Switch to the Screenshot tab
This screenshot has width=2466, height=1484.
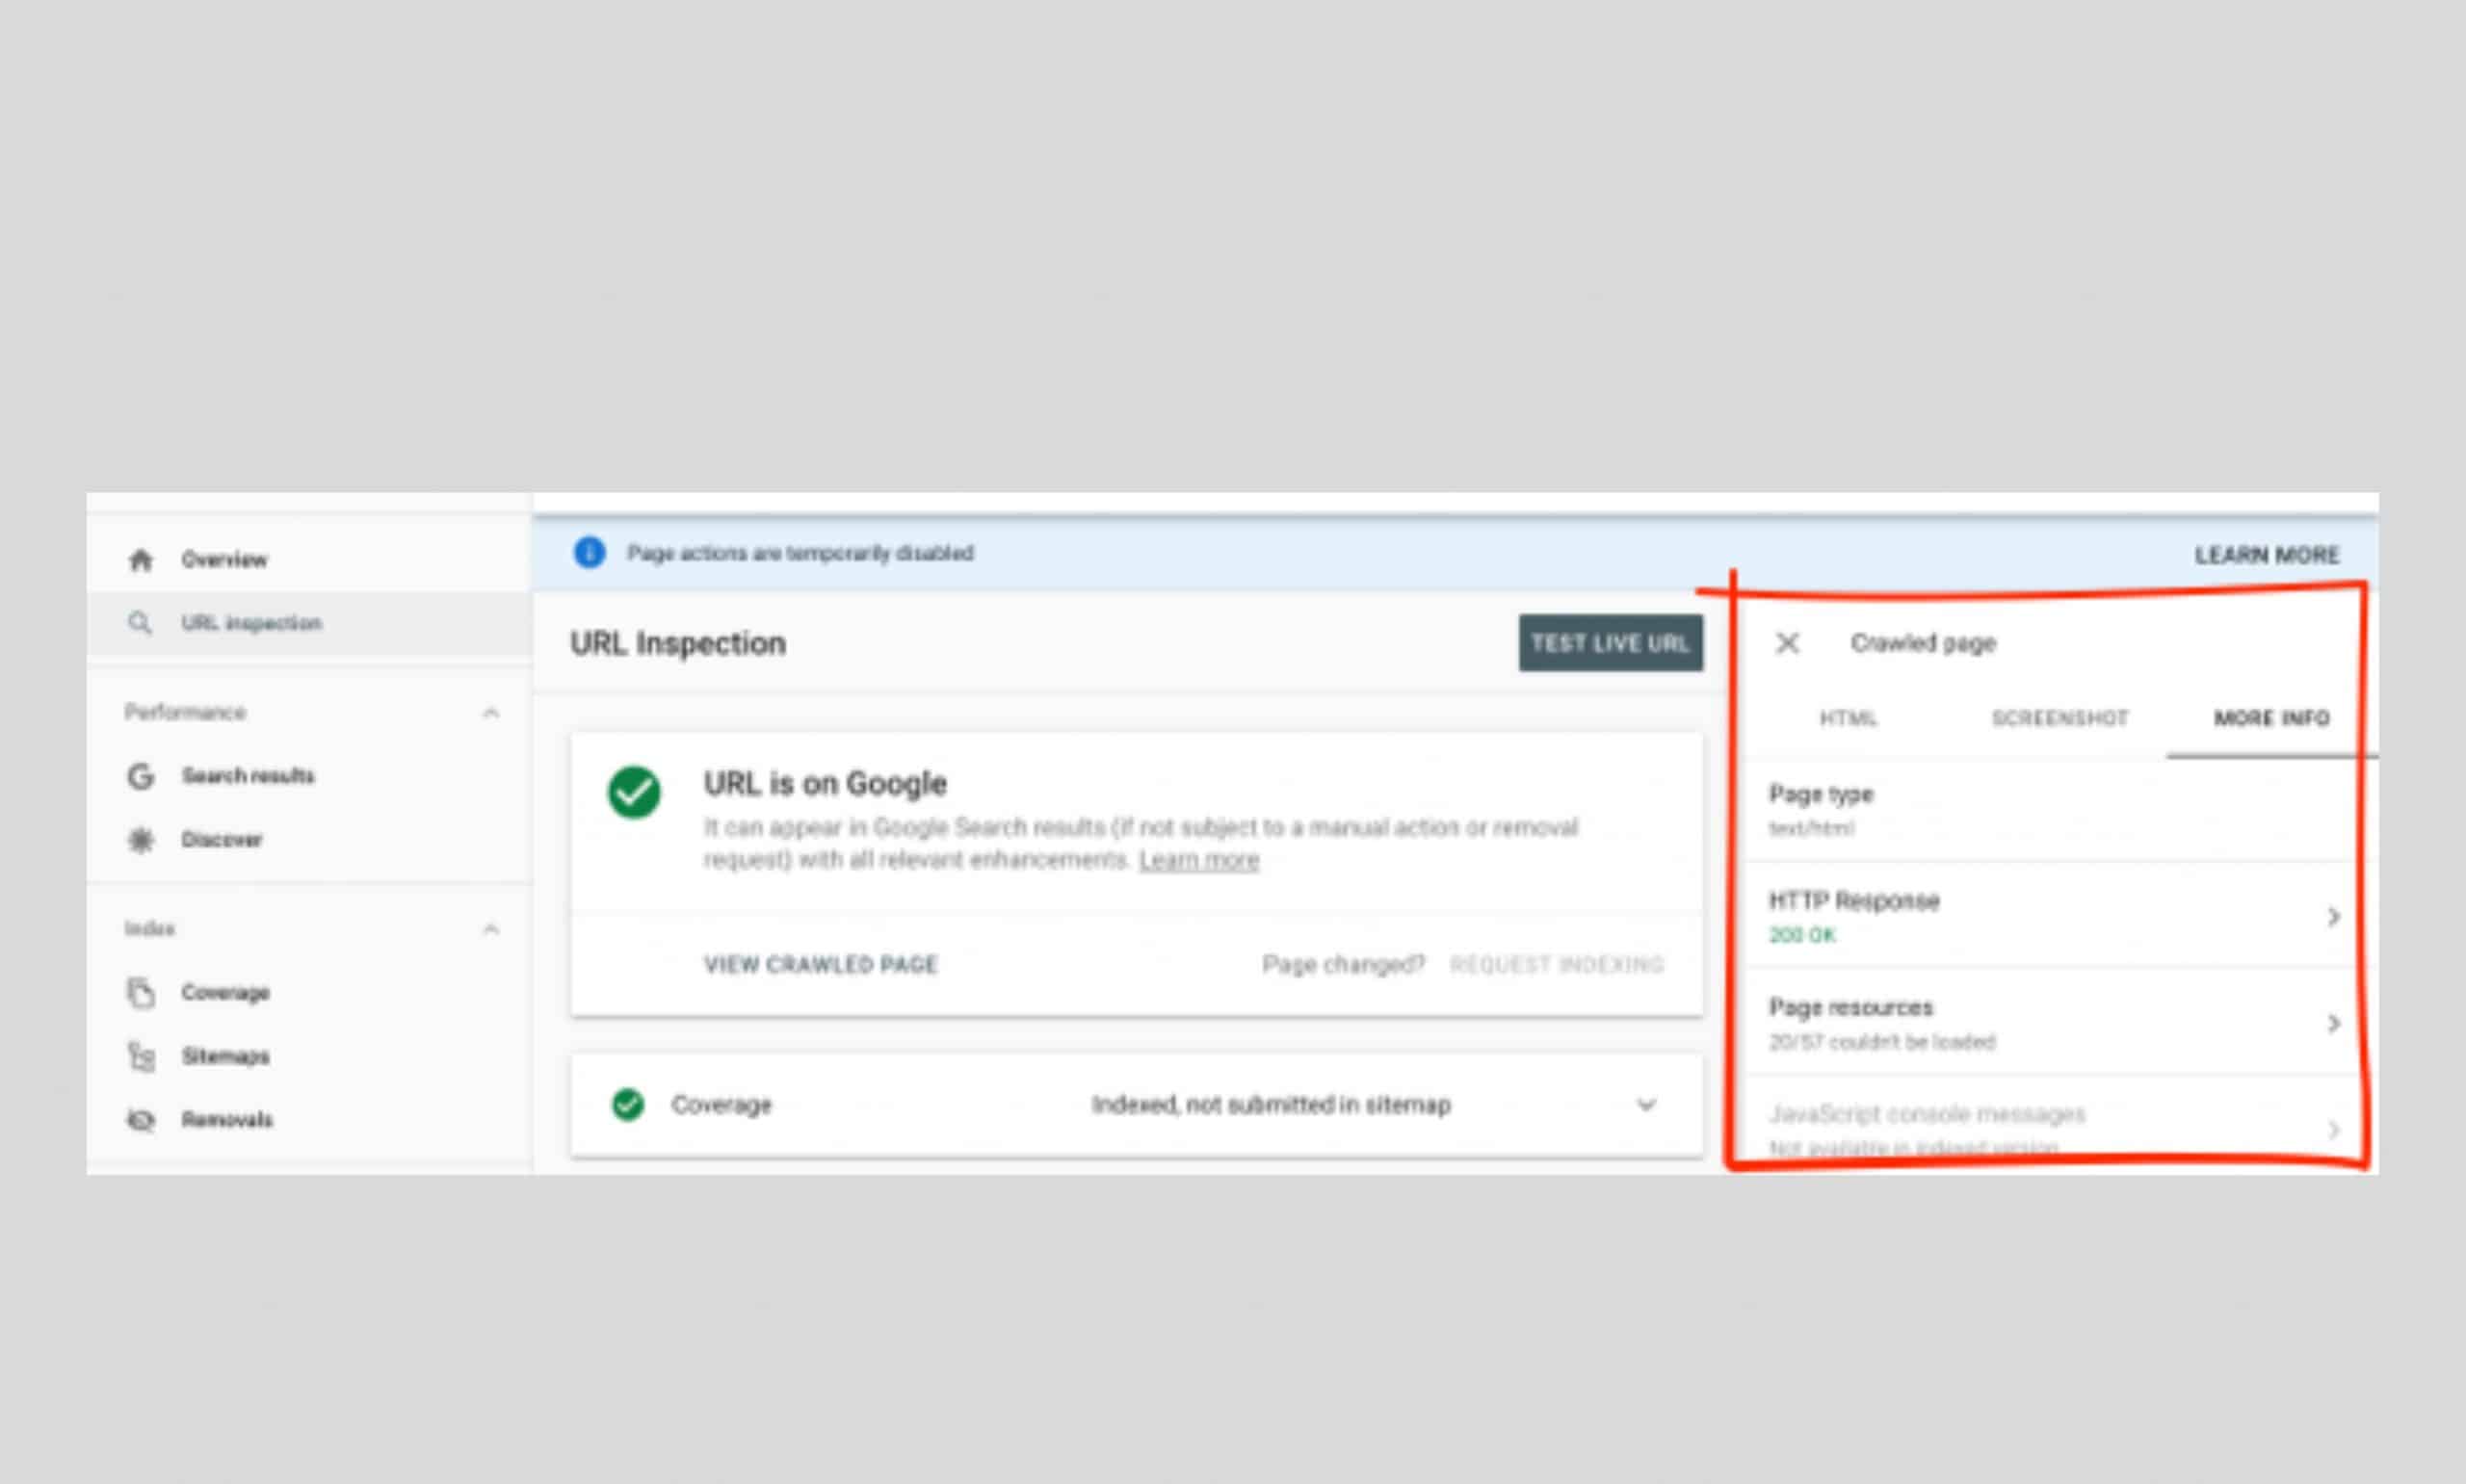(2059, 719)
